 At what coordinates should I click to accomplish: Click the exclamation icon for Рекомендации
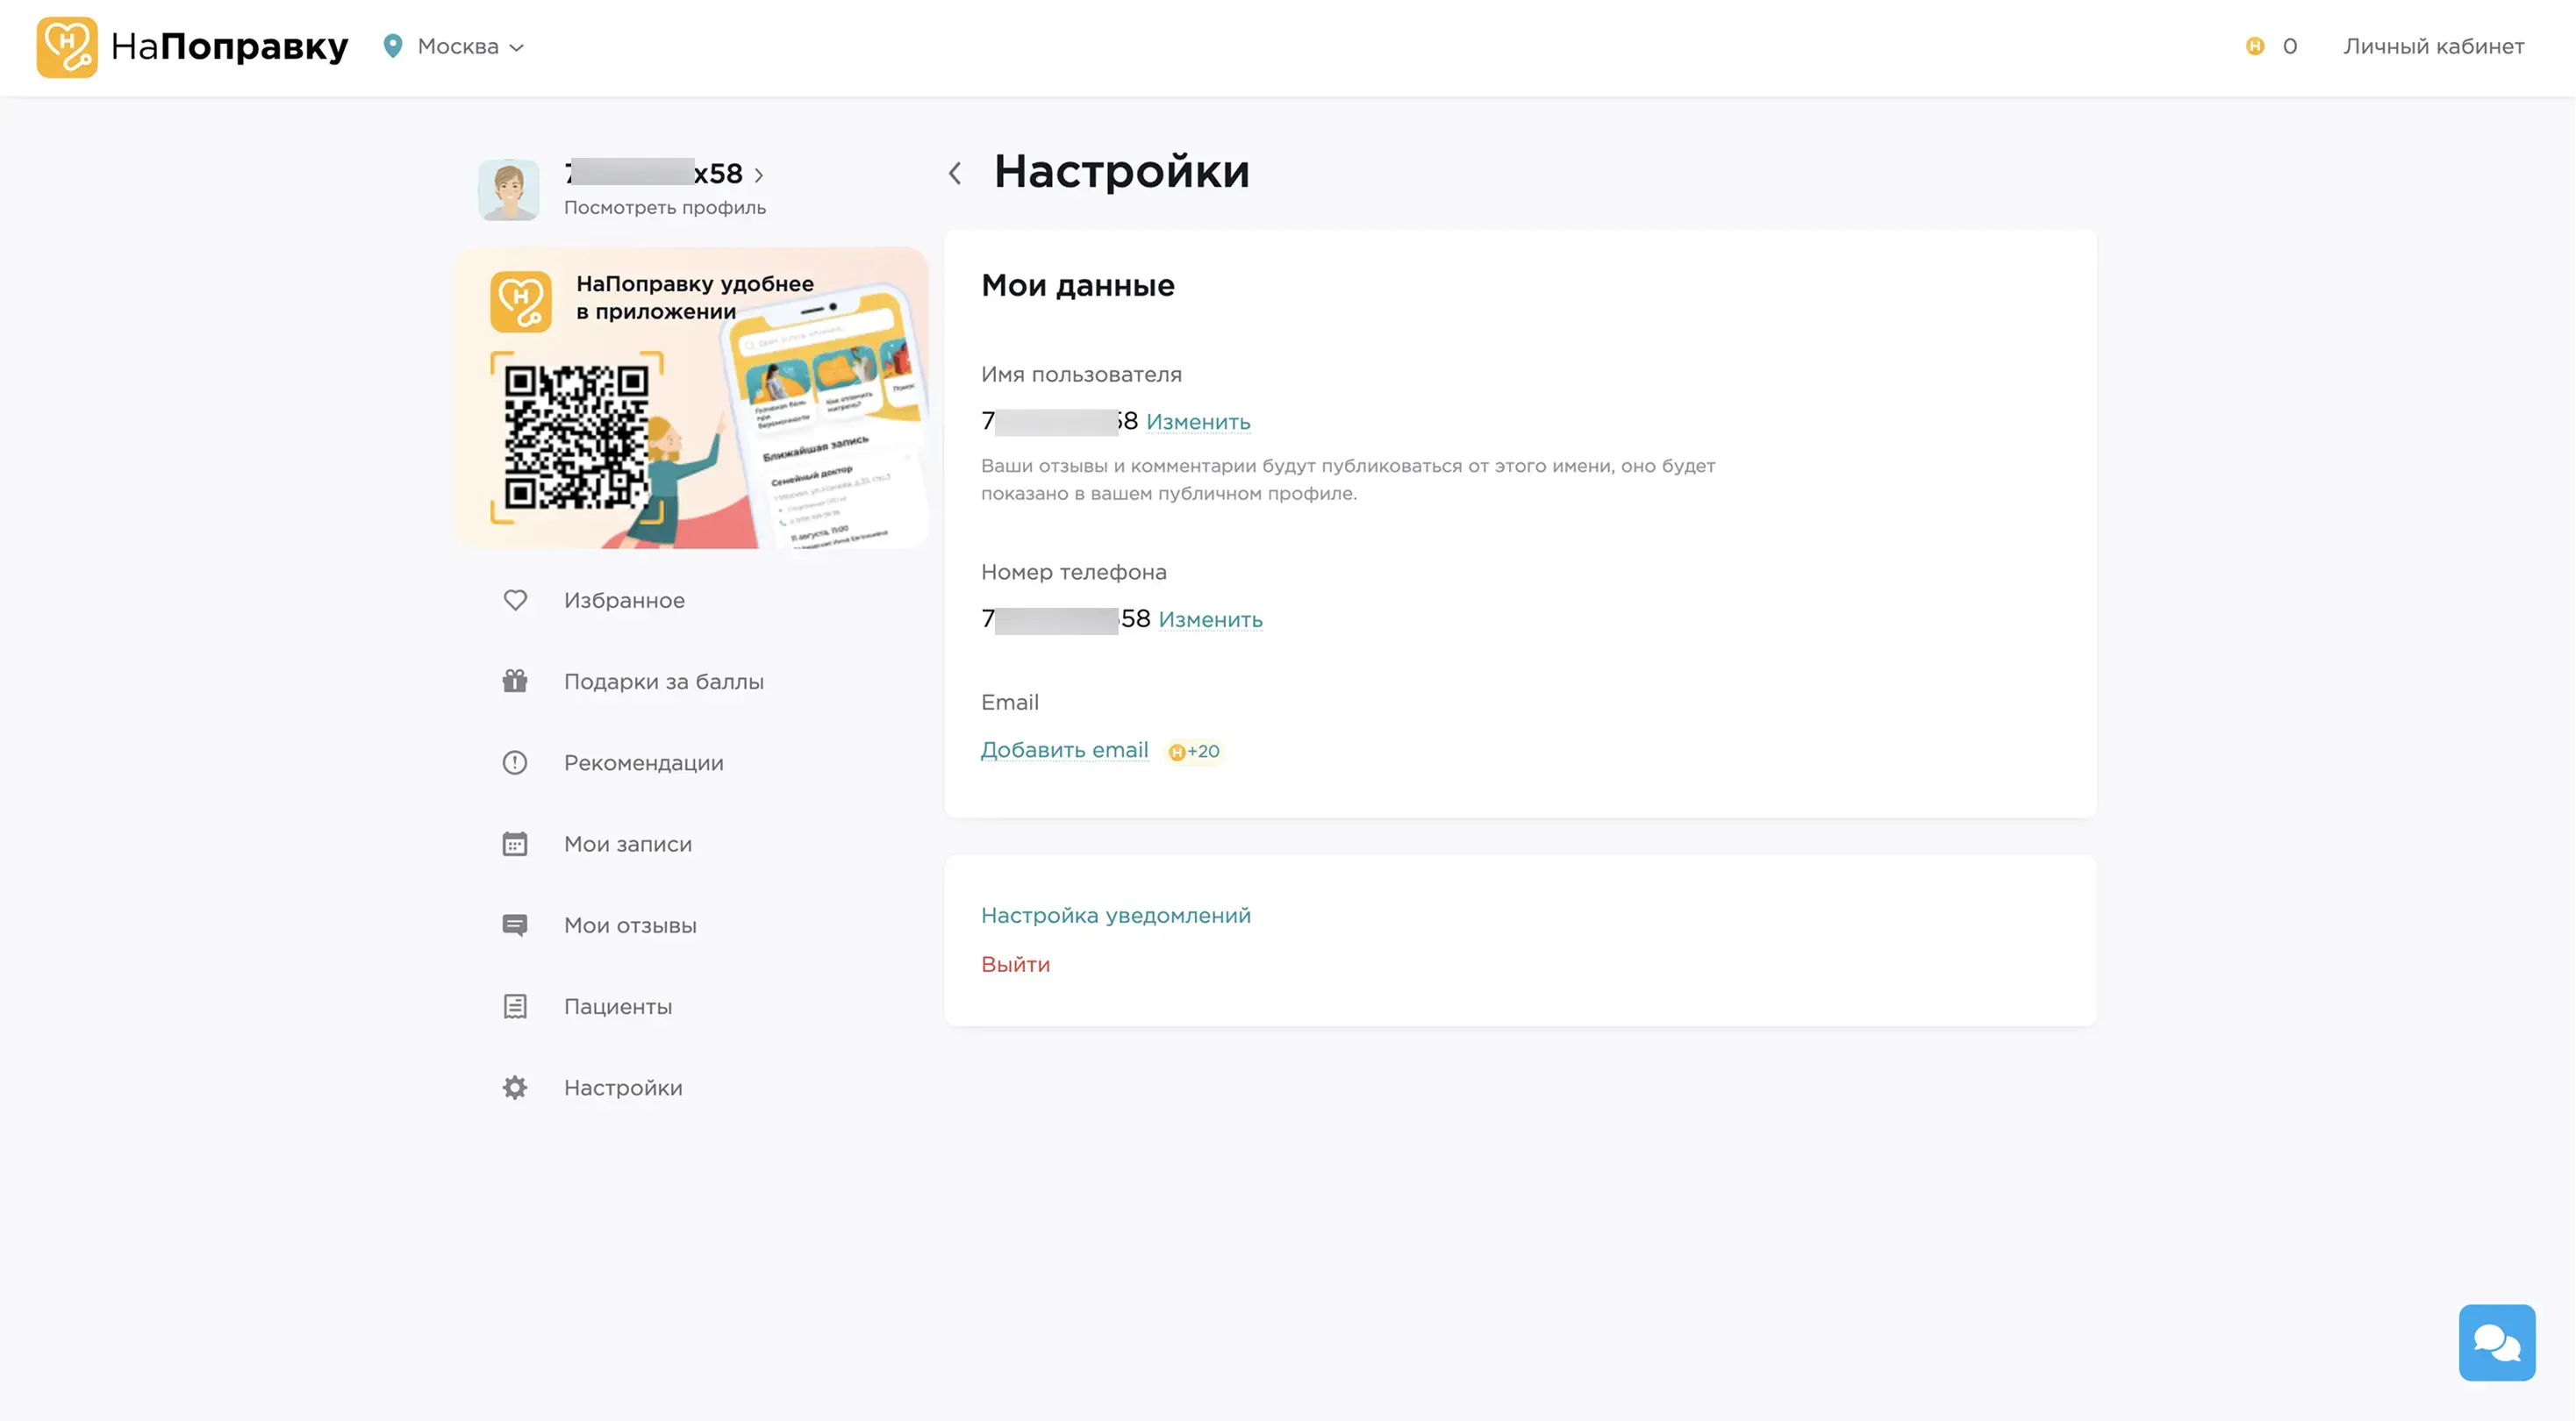pyautogui.click(x=515, y=763)
